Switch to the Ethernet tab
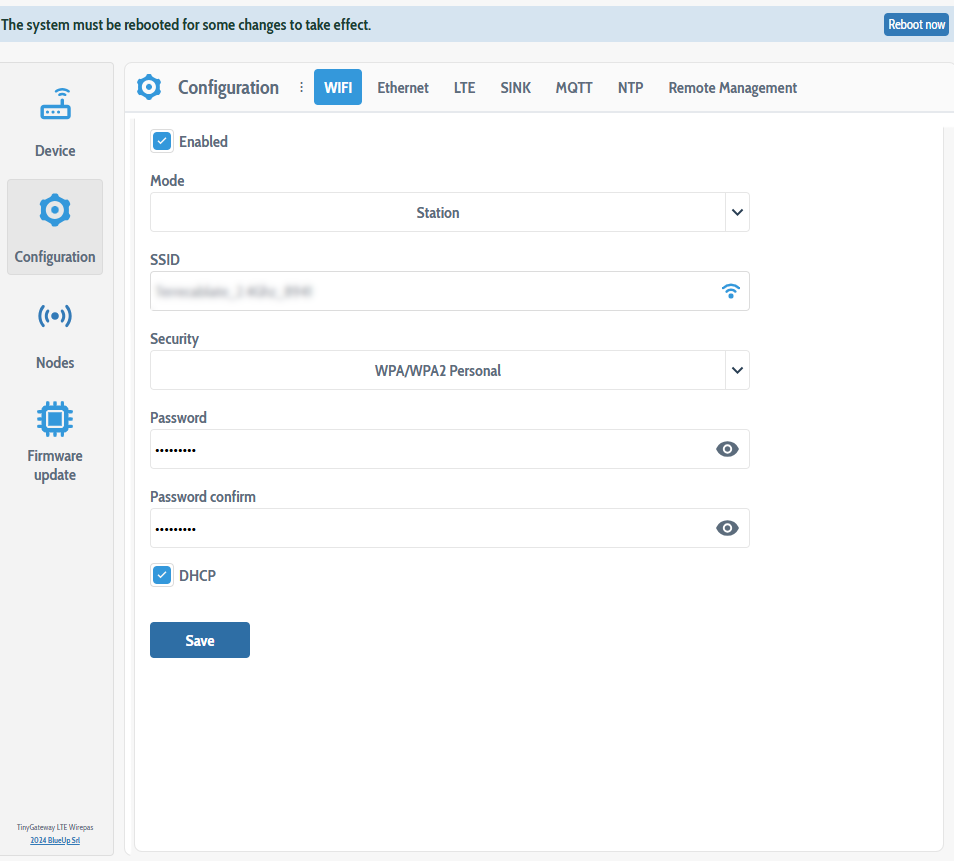The height and width of the screenshot is (861, 954). coord(402,87)
